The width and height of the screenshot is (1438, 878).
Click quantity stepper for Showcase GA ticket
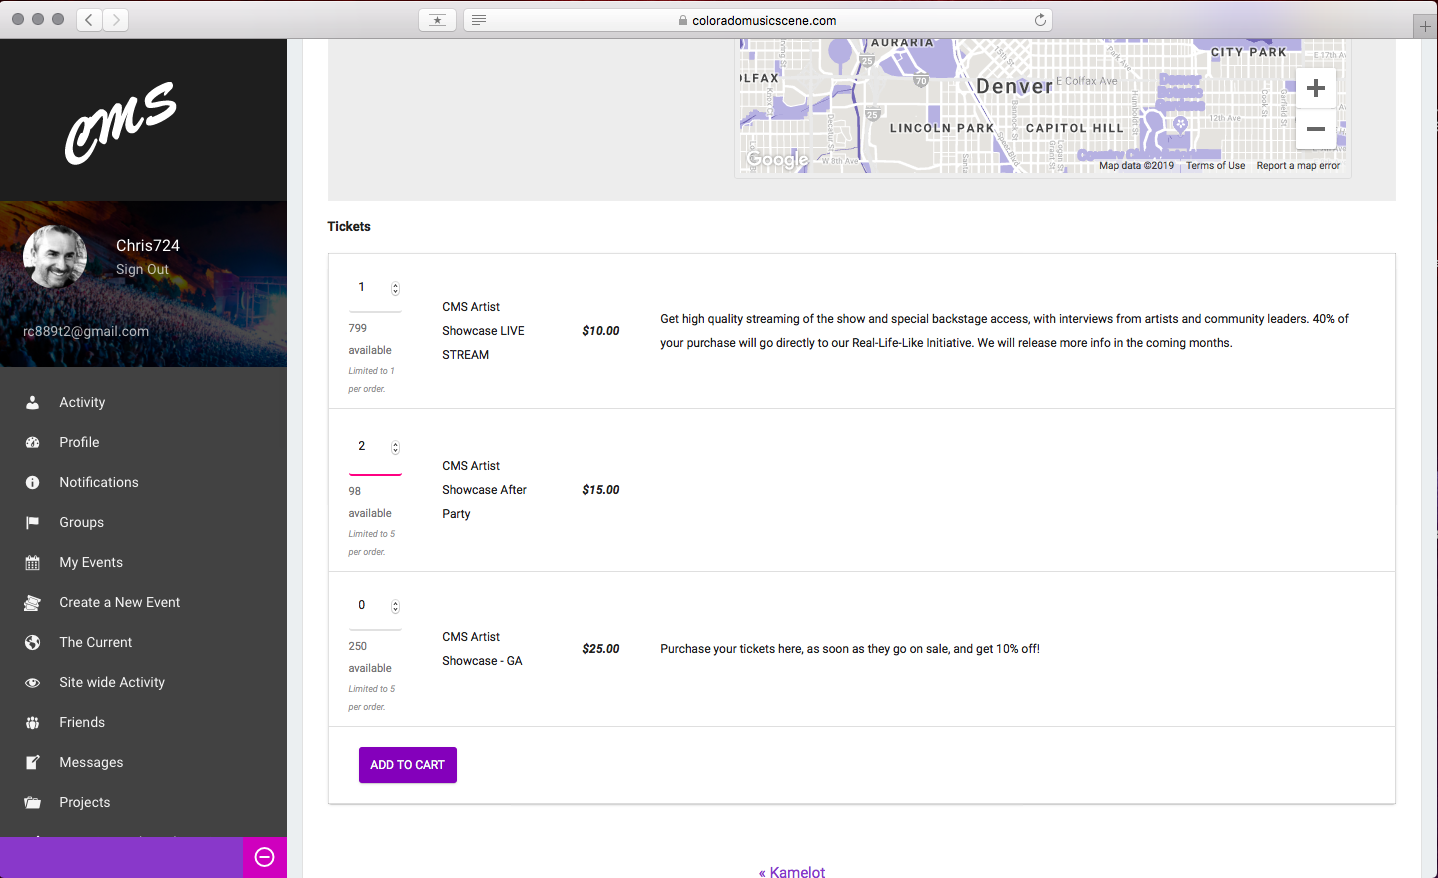(395, 607)
